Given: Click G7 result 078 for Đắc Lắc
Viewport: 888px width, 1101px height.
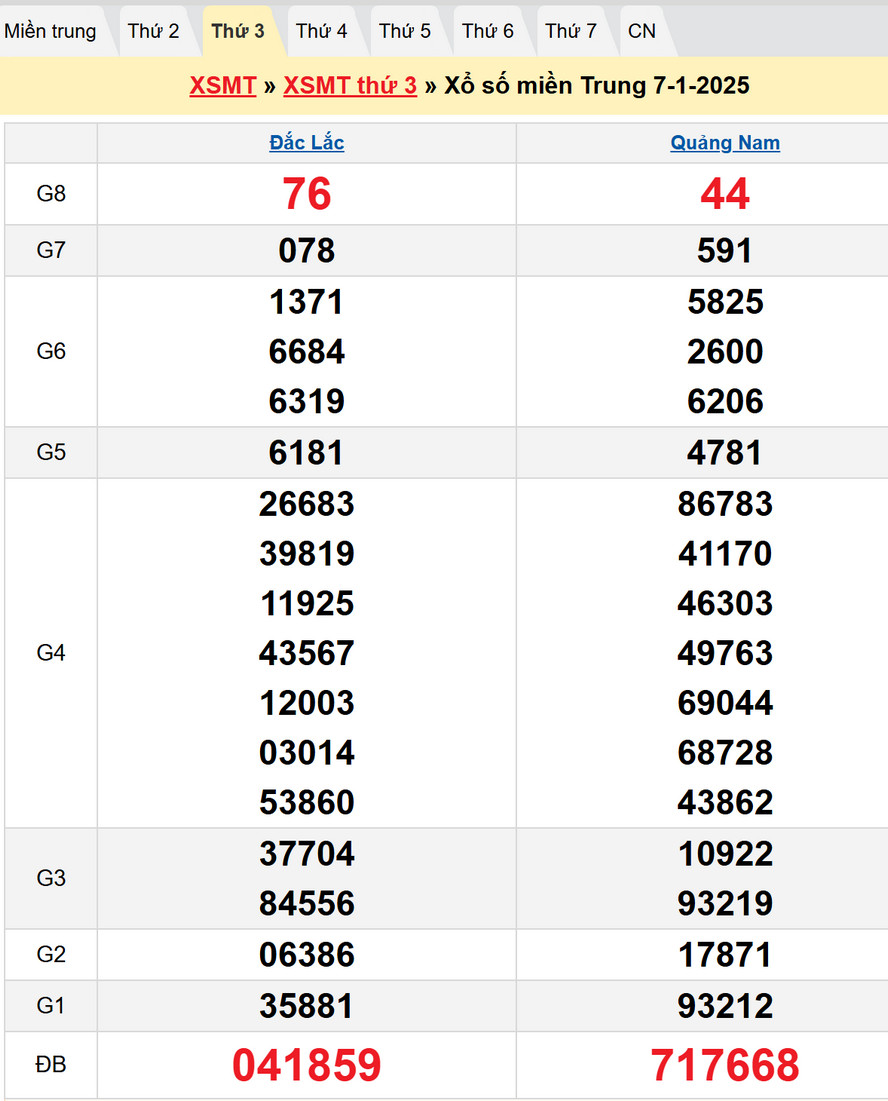Looking at the screenshot, I should [x=307, y=251].
